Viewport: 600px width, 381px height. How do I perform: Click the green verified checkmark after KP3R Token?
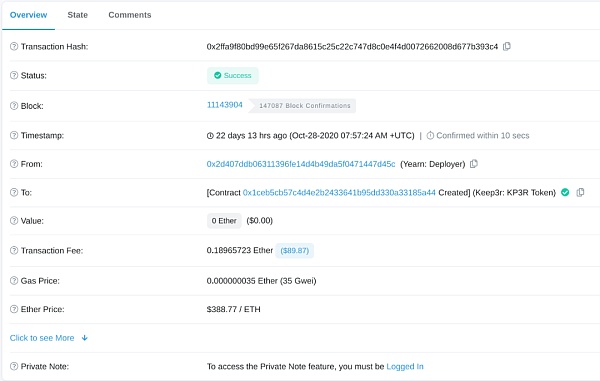pos(565,192)
